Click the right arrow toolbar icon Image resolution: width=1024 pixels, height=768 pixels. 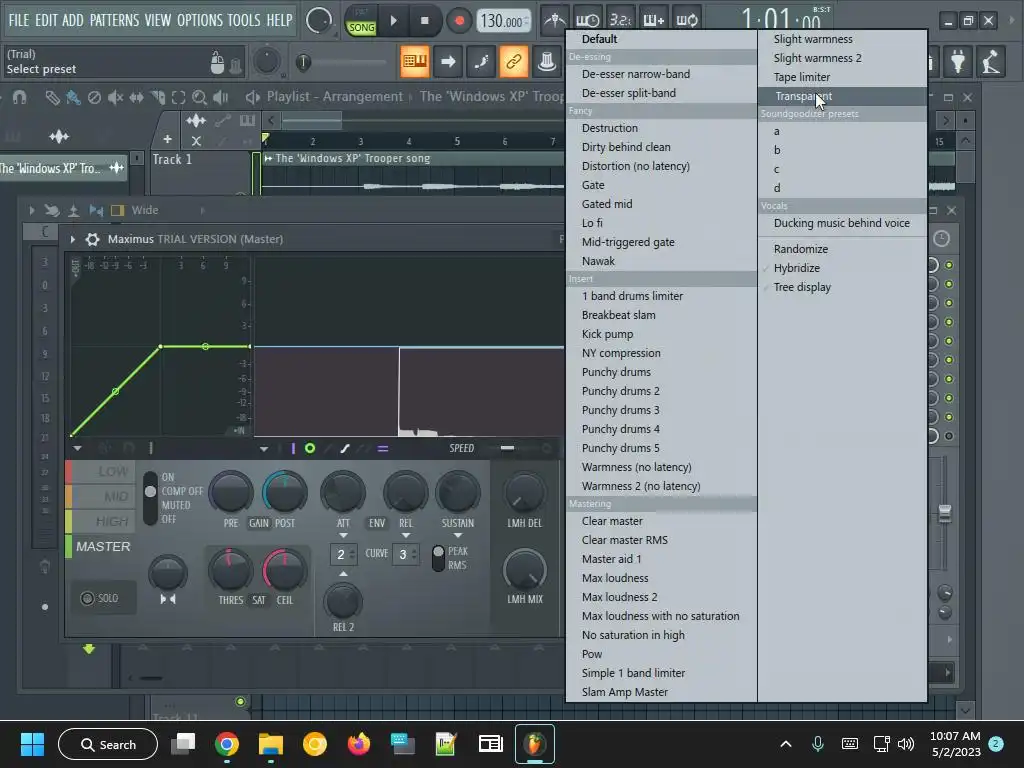(x=448, y=62)
